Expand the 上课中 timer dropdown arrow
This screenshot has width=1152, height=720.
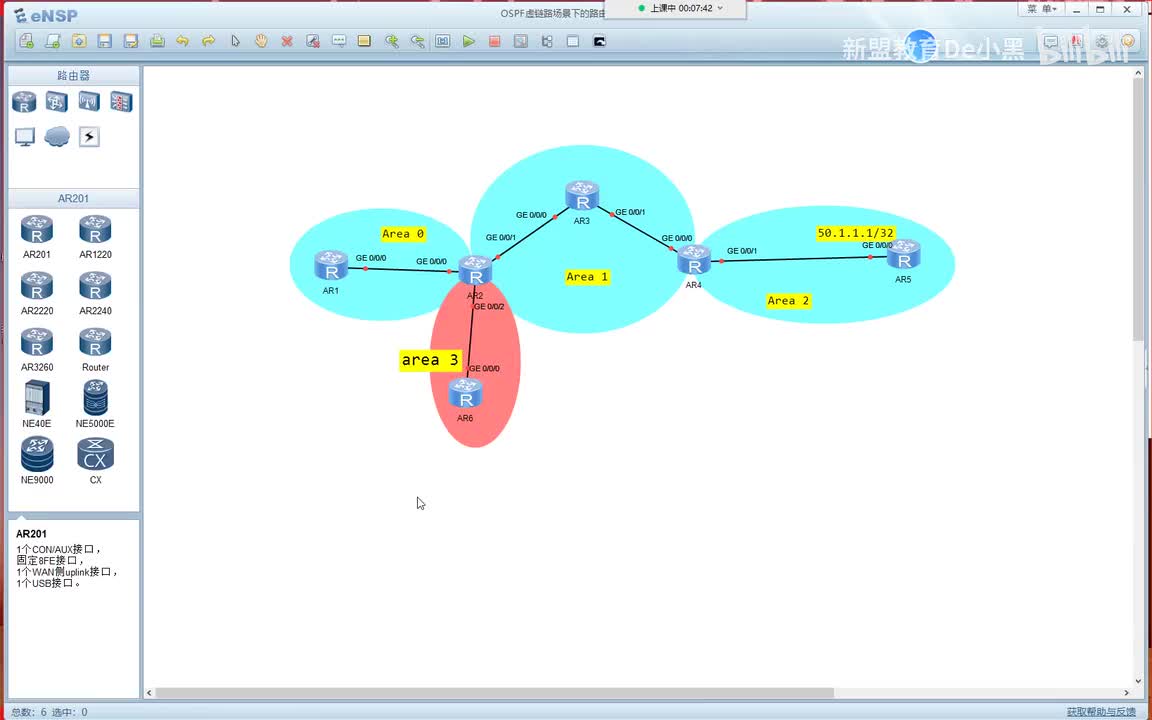720,8
